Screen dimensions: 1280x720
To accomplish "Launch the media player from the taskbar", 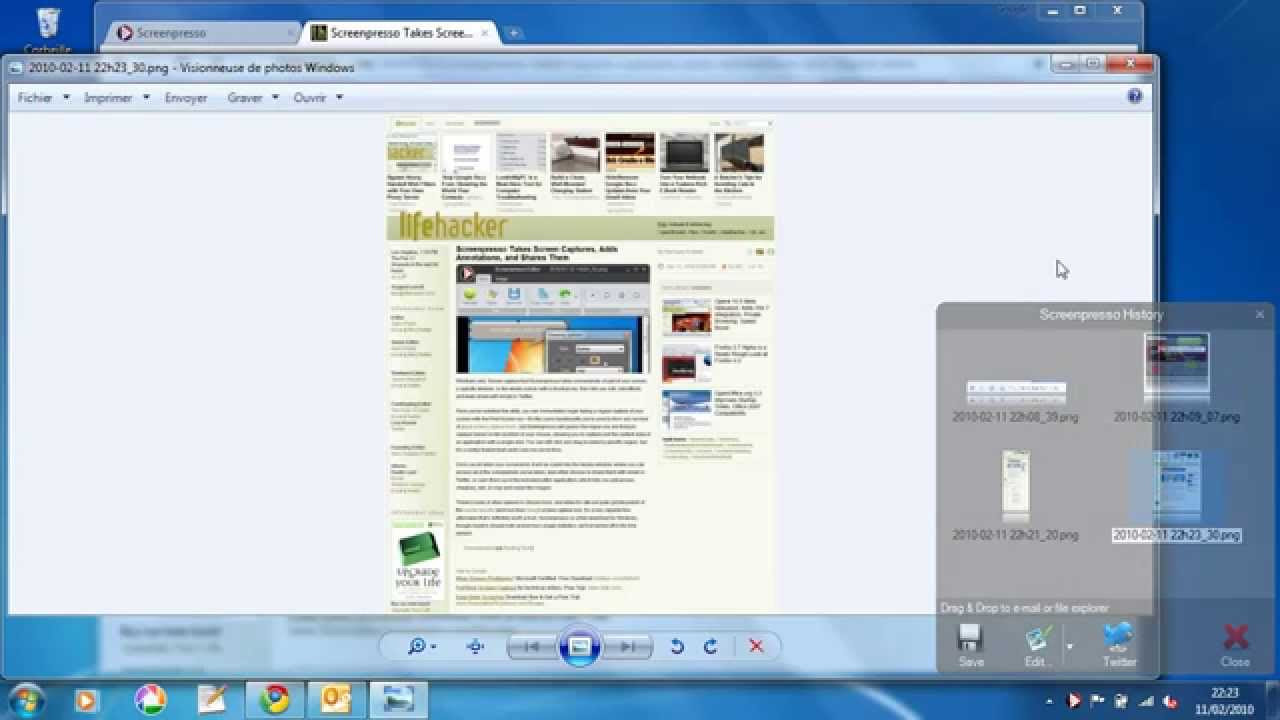I will point(86,700).
